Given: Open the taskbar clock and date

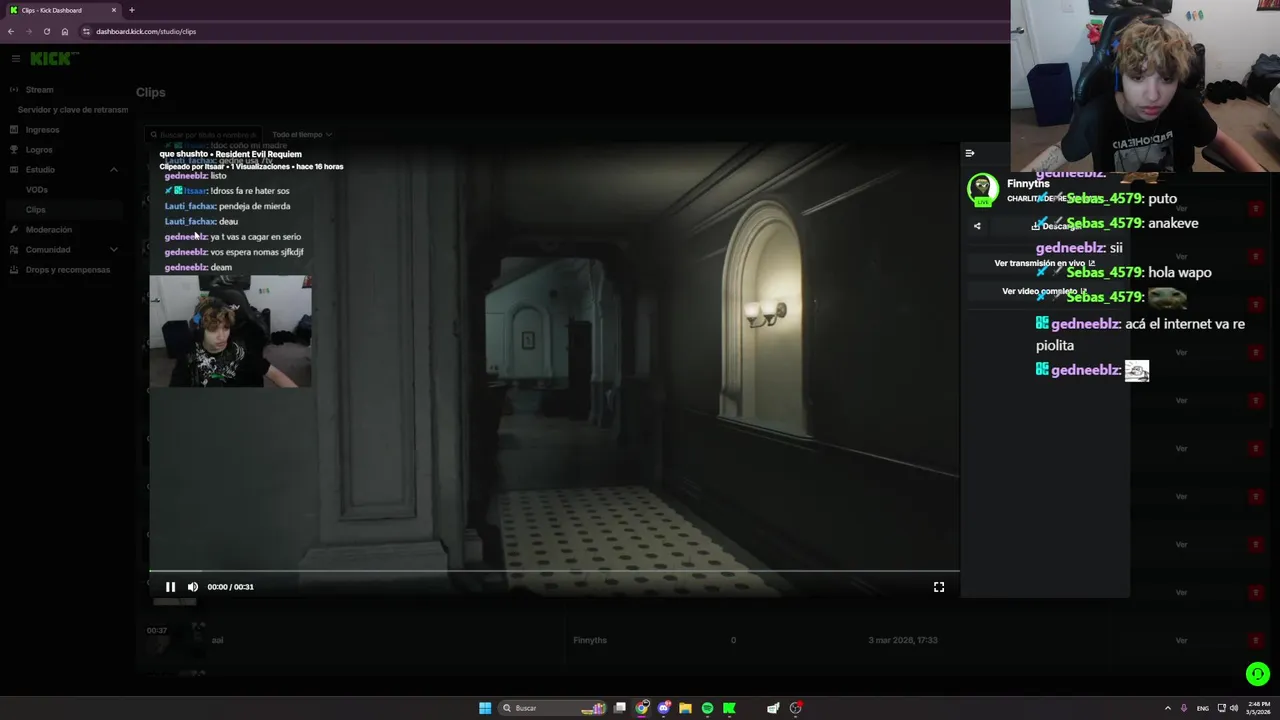Looking at the screenshot, I should coord(1259,708).
